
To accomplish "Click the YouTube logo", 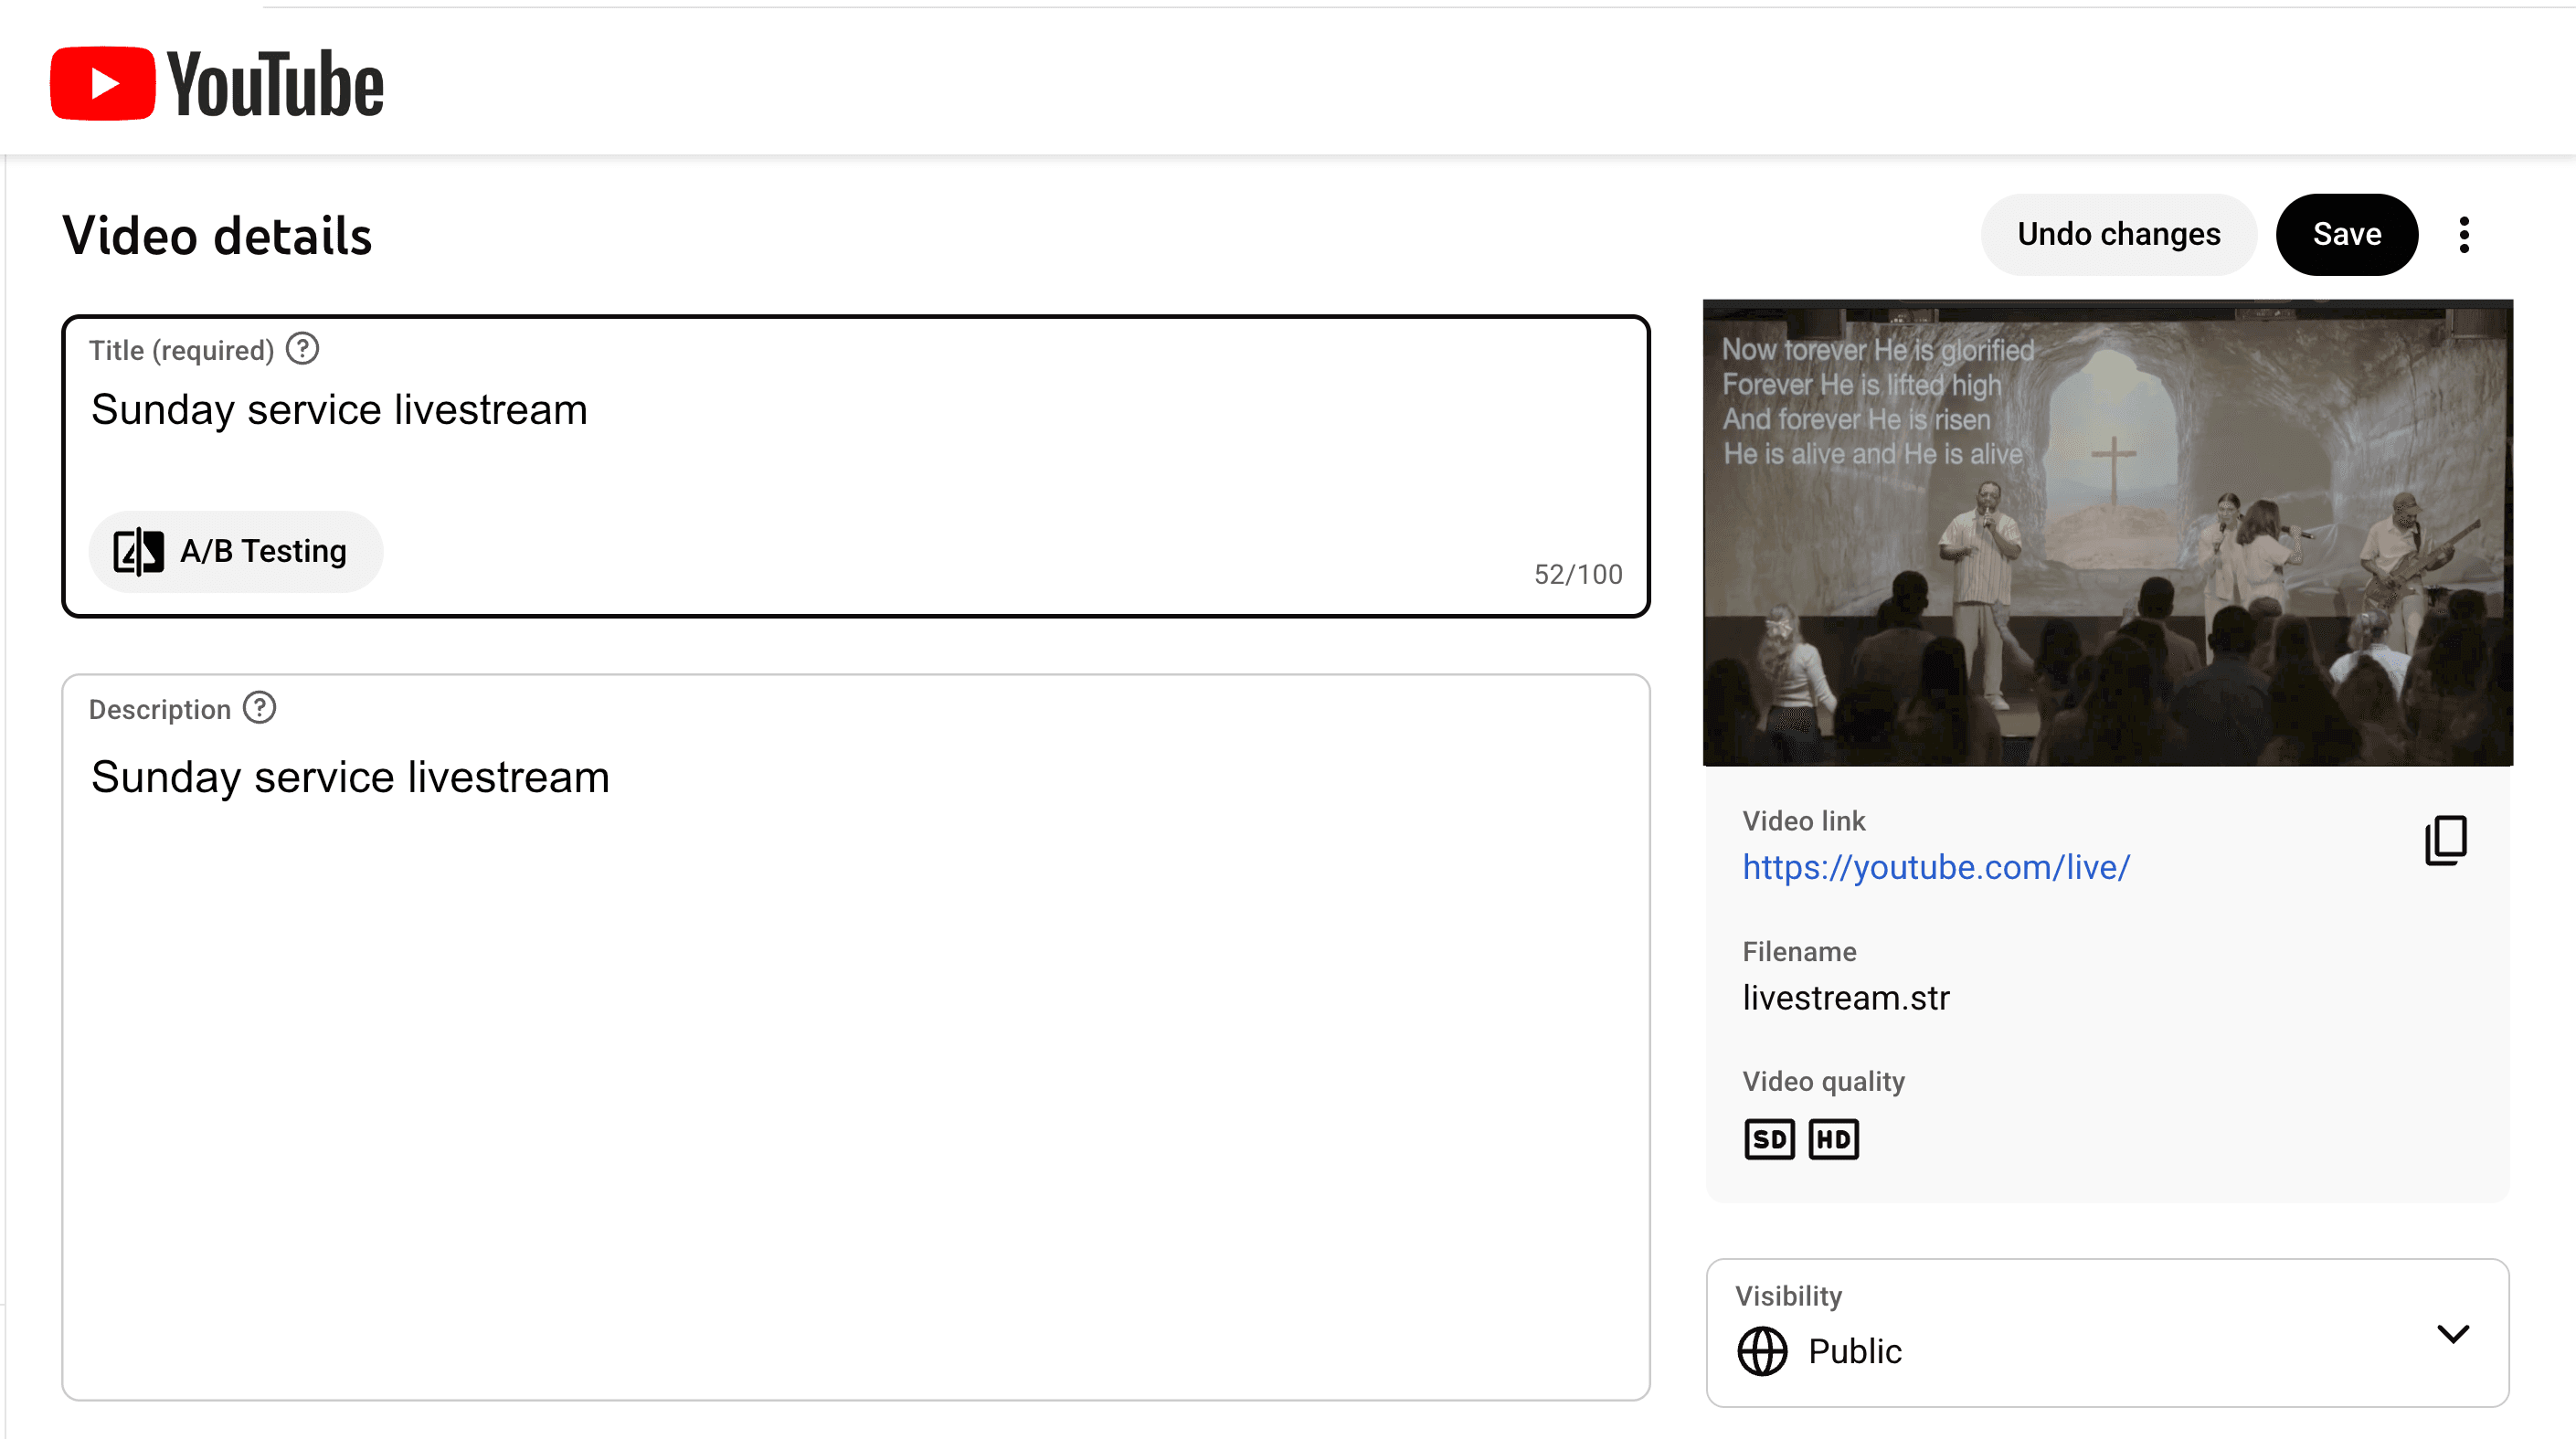I will point(217,83).
